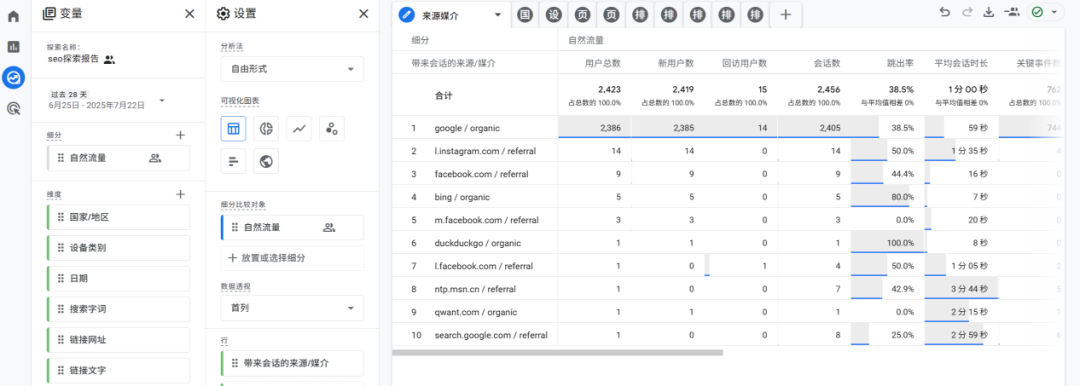Select the 国家/地区 dimension
The width and height of the screenshot is (1080, 386).
point(118,217)
